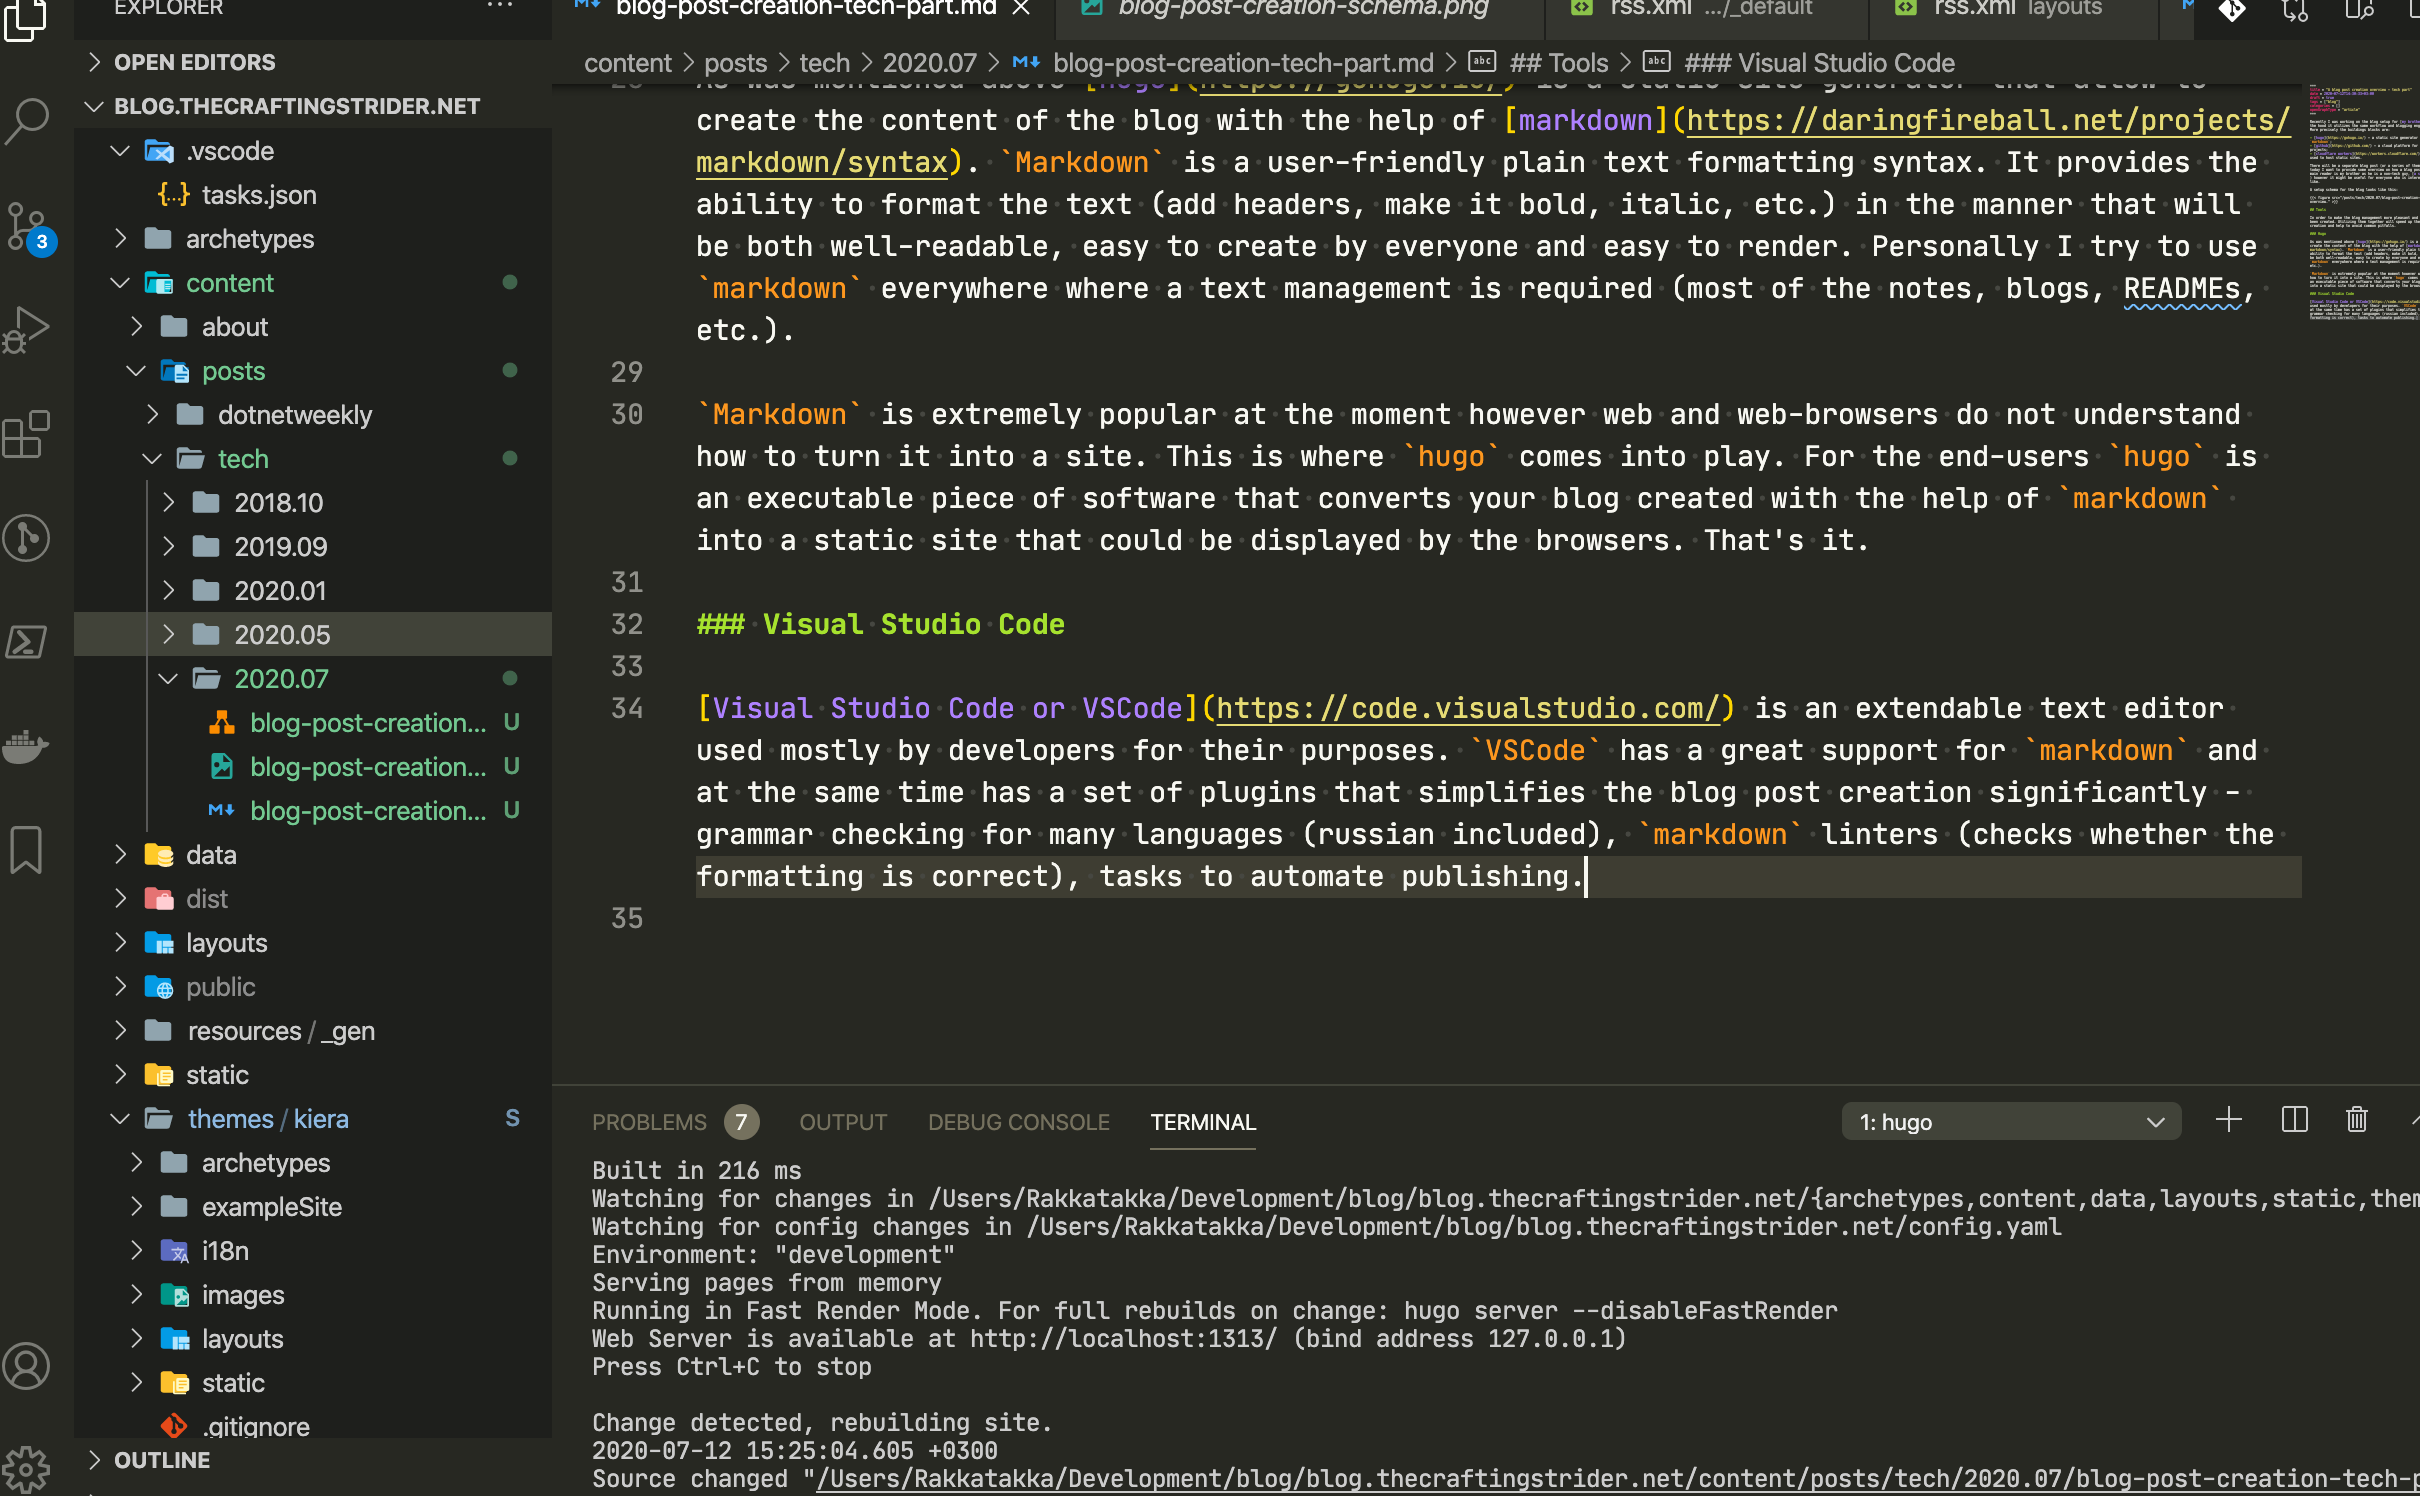Open the .gitignore file
Screen dimensions: 2420x1496
click(255, 1425)
